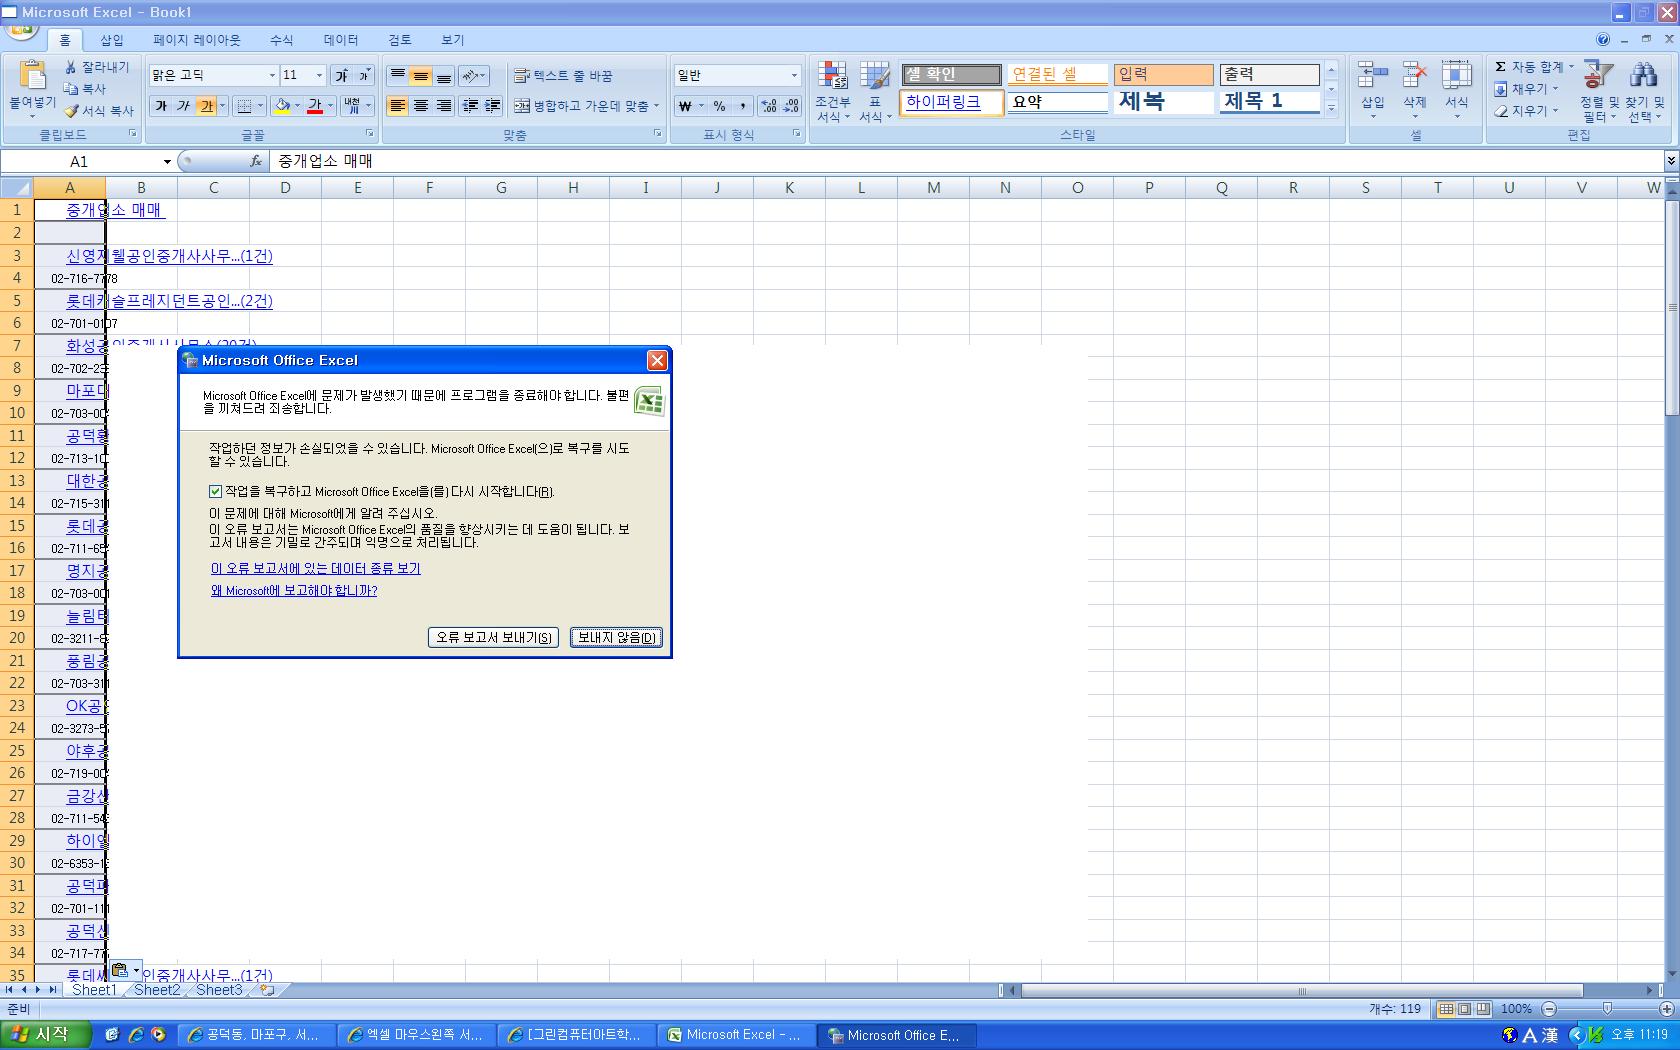Open Format as Table (표 서식)

click(x=875, y=91)
